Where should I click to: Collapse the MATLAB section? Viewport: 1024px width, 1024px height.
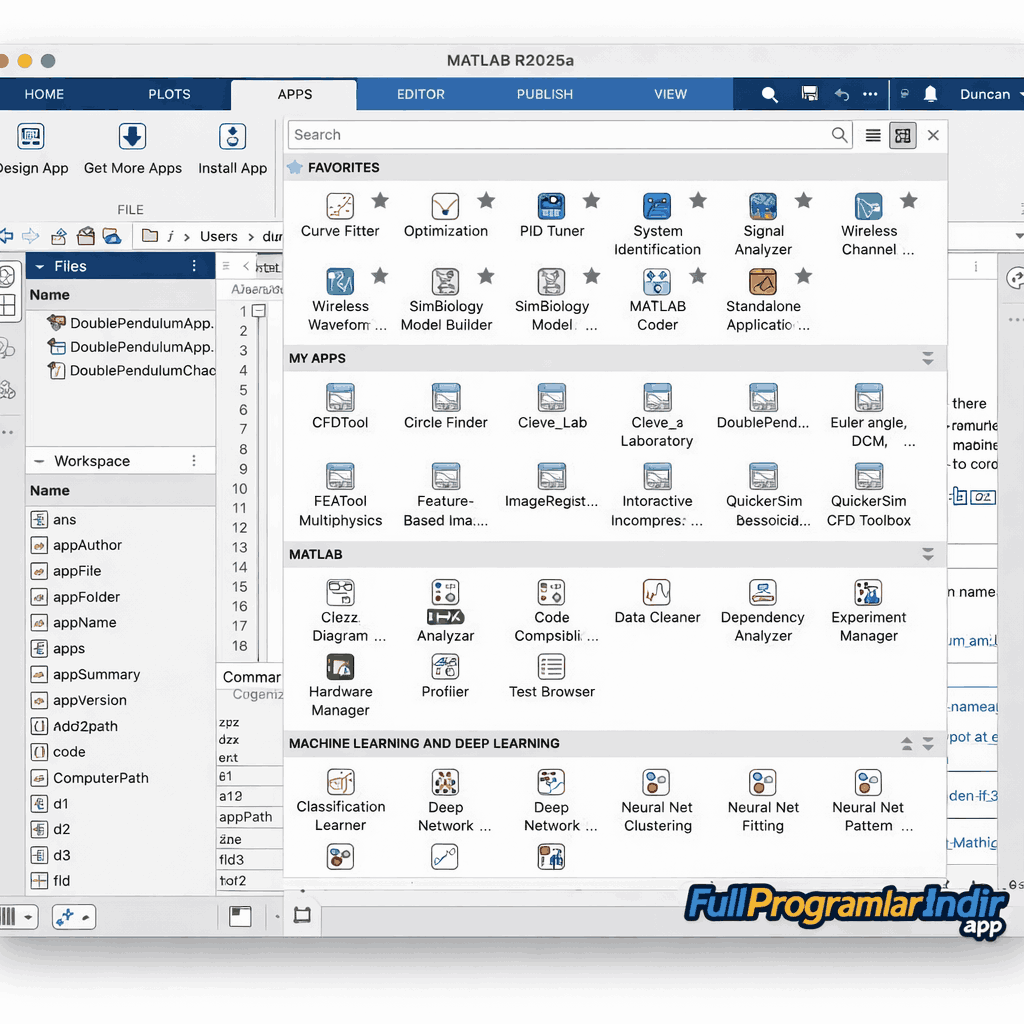pos(927,554)
